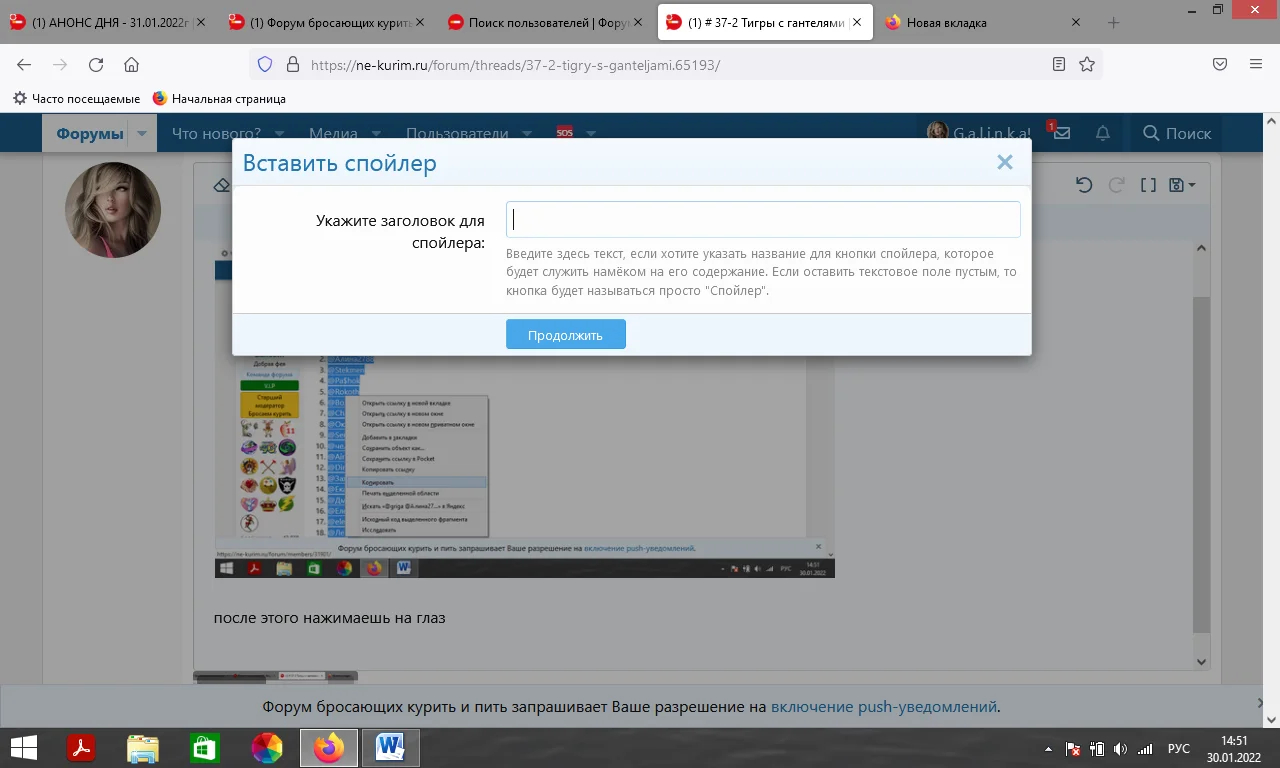Open the notifications bell
The height and width of the screenshot is (768, 1280).
[x=1102, y=131]
